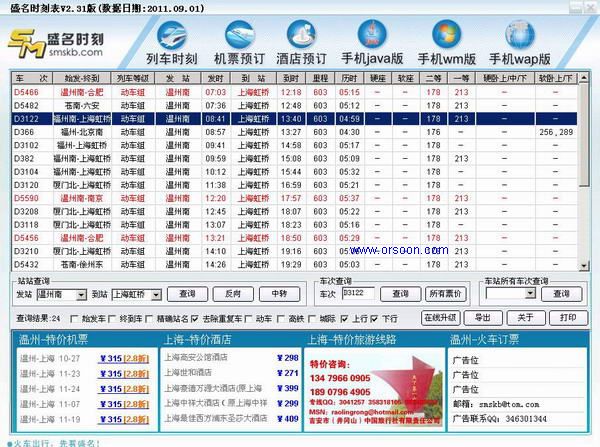The image size is (600, 447).
Task: Expand 发站 station dropdown
Action: click(x=81, y=295)
